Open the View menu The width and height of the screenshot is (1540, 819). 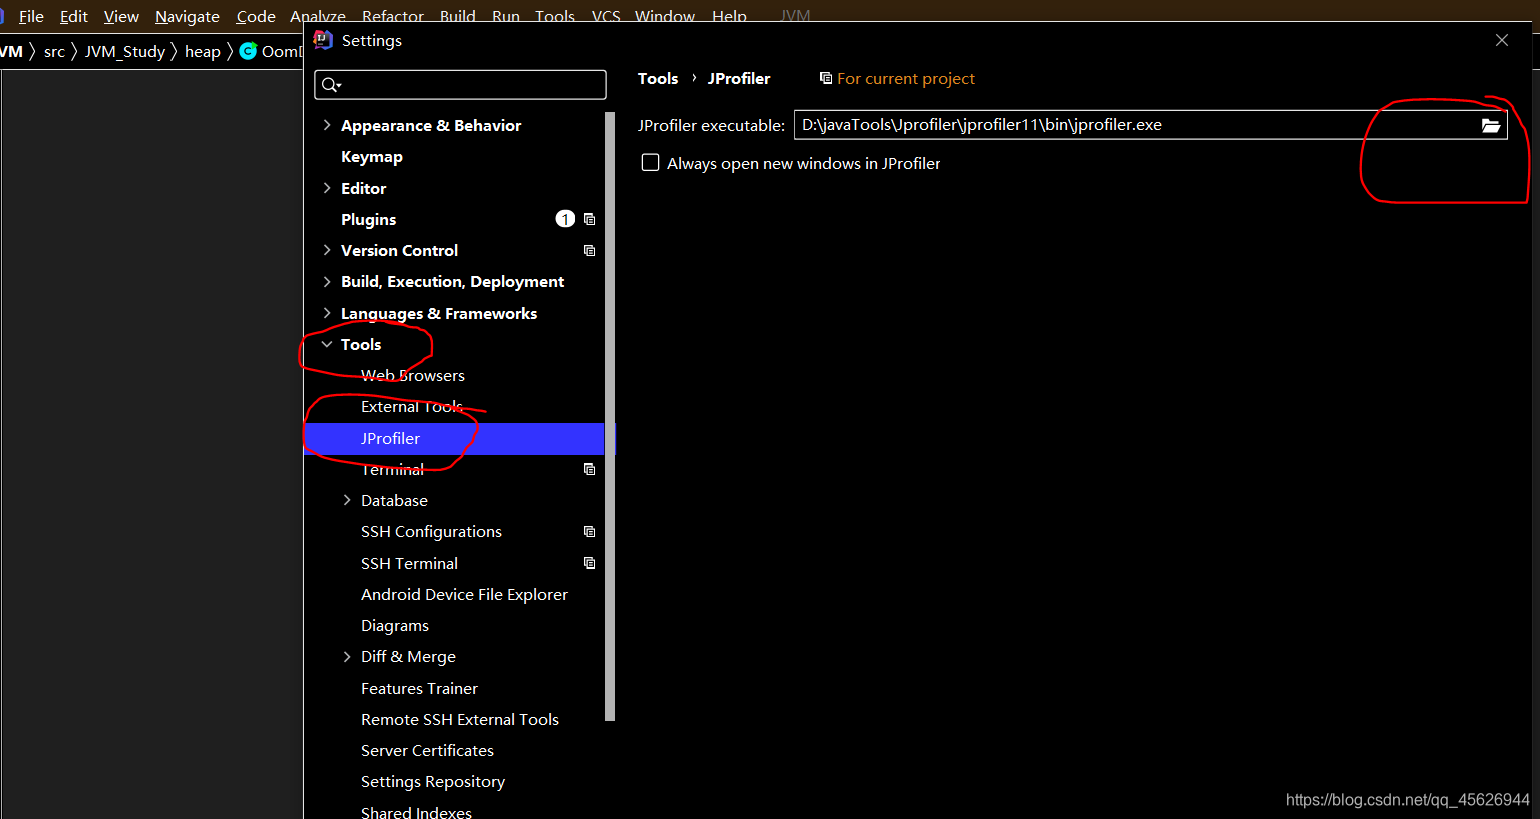point(121,16)
